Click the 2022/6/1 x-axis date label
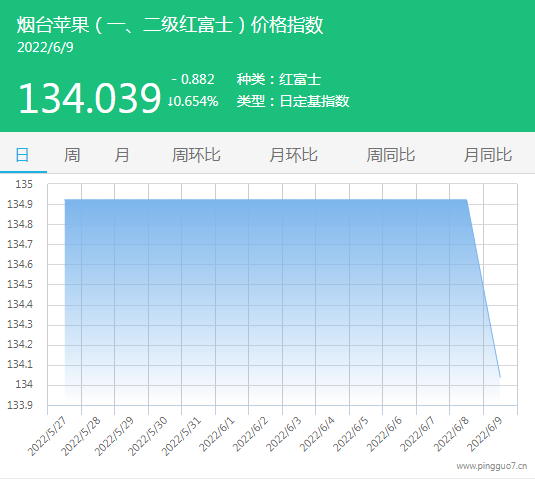 click(x=217, y=434)
